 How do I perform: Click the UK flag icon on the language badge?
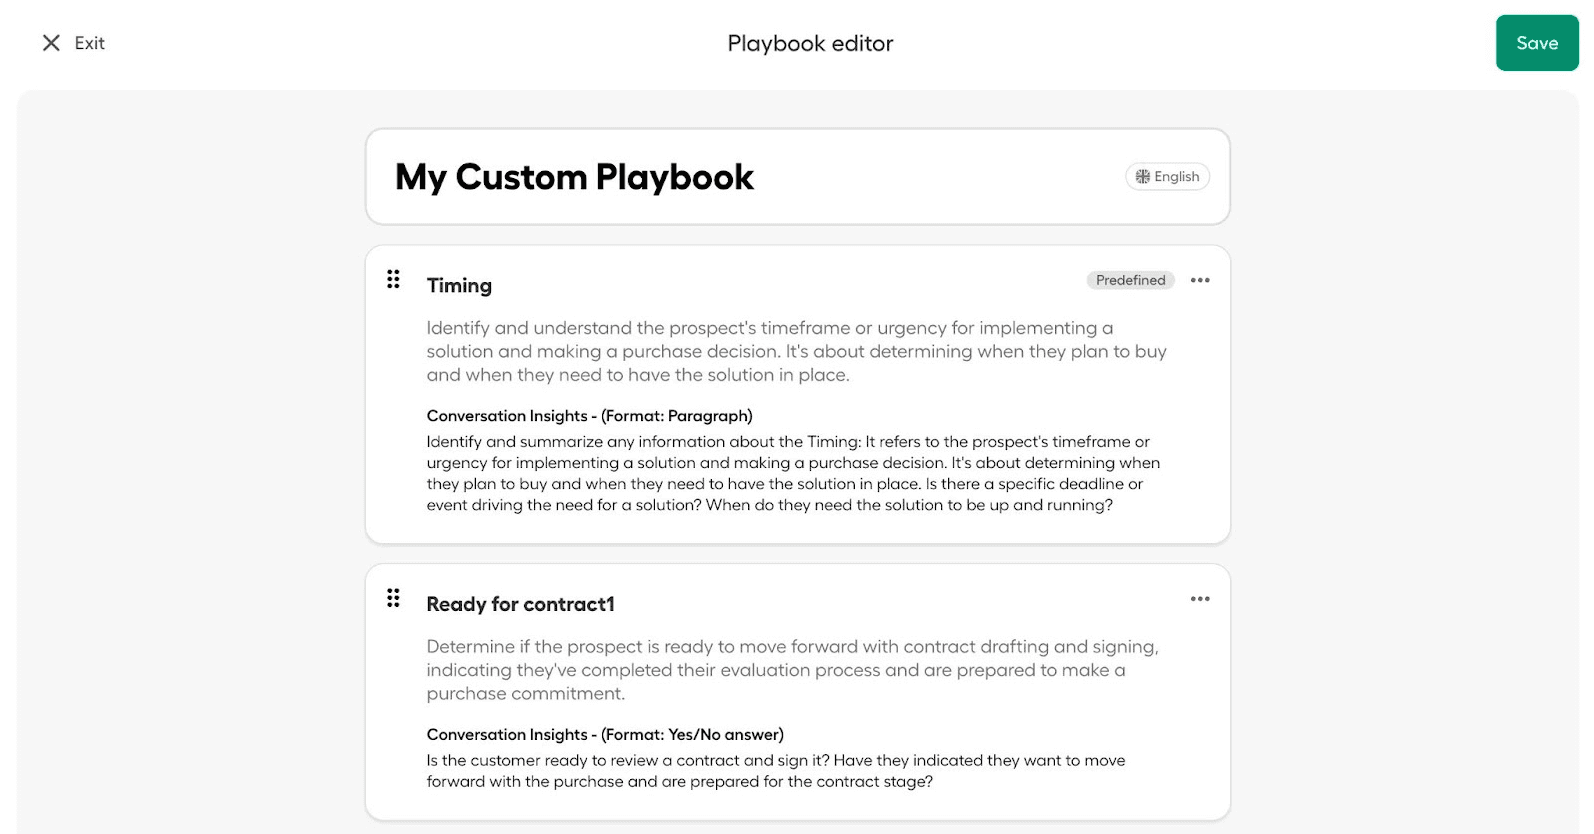(1142, 176)
